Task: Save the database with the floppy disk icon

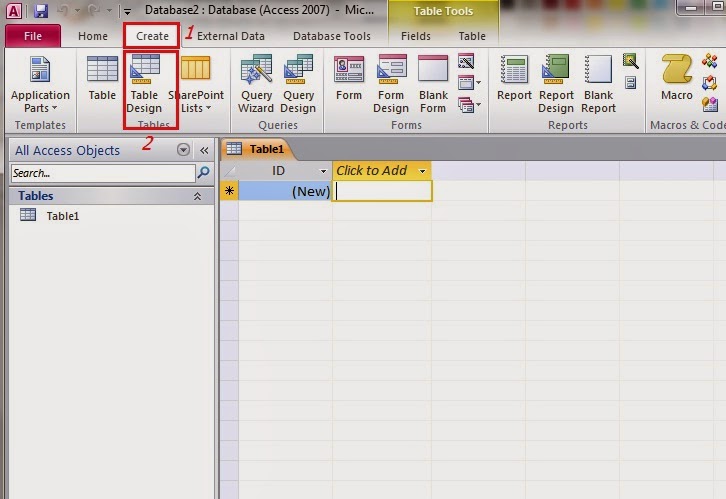Action: point(41,11)
